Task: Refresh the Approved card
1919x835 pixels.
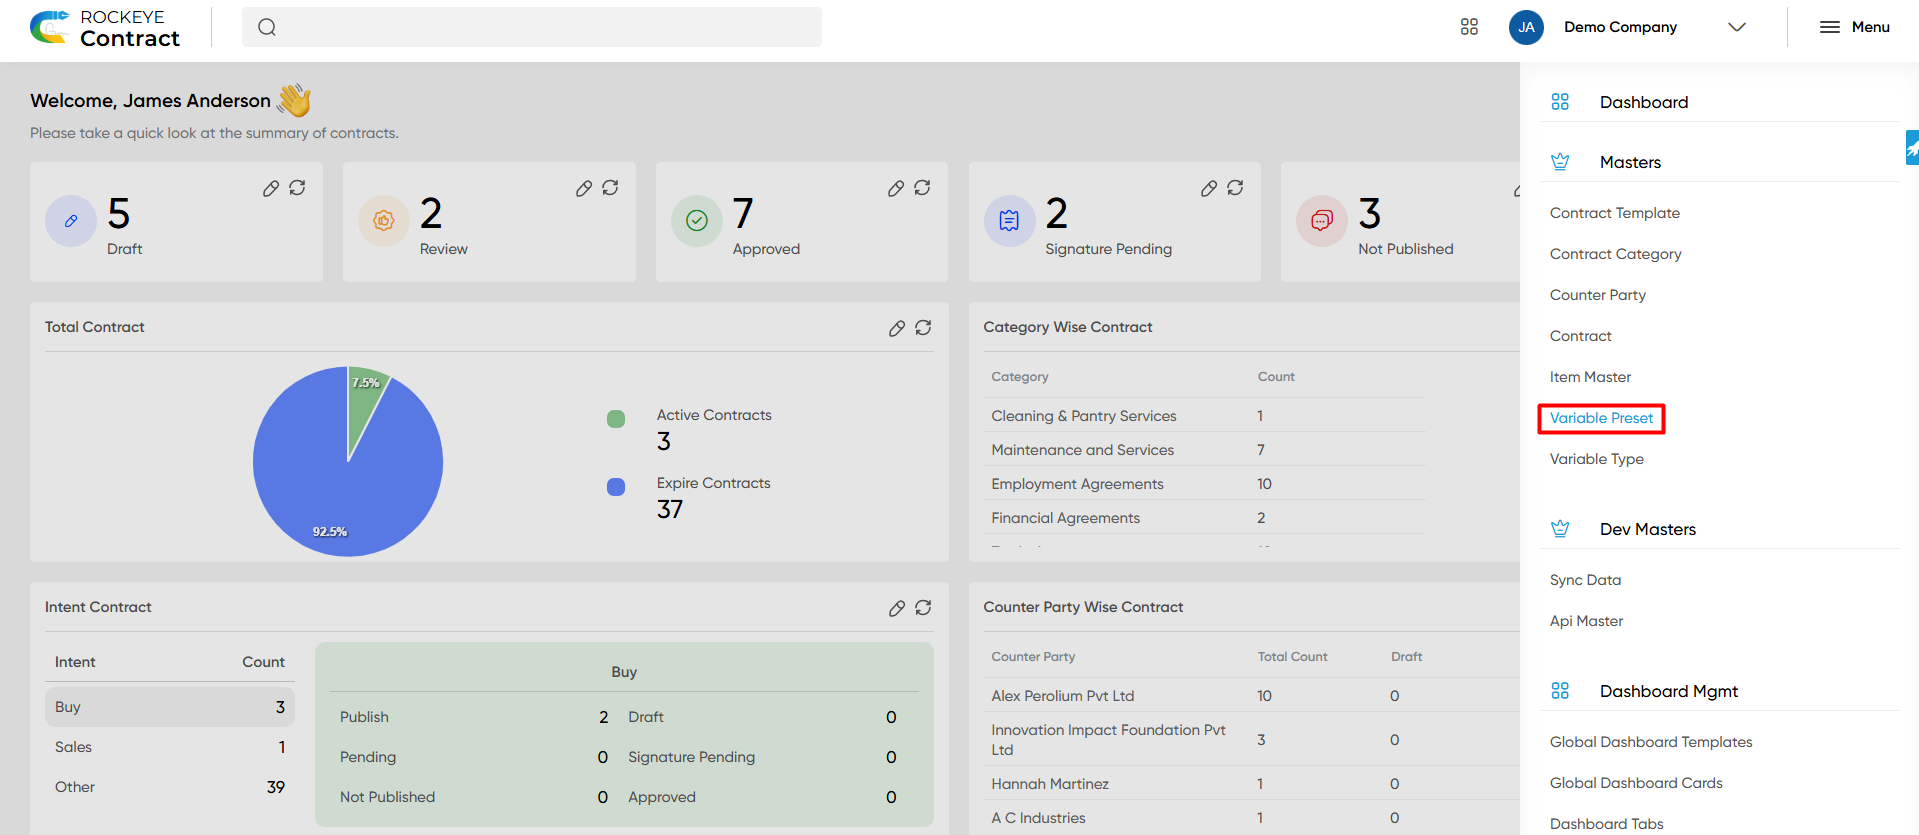Action: pyautogui.click(x=922, y=188)
